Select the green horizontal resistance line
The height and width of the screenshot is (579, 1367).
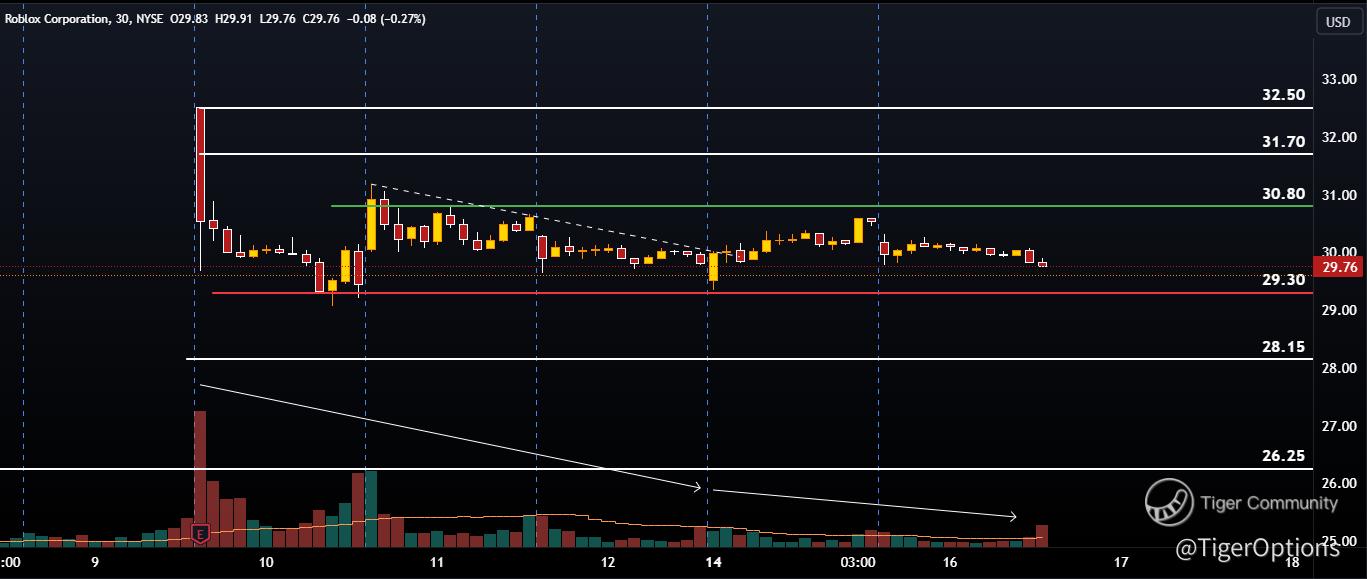(x=821, y=206)
